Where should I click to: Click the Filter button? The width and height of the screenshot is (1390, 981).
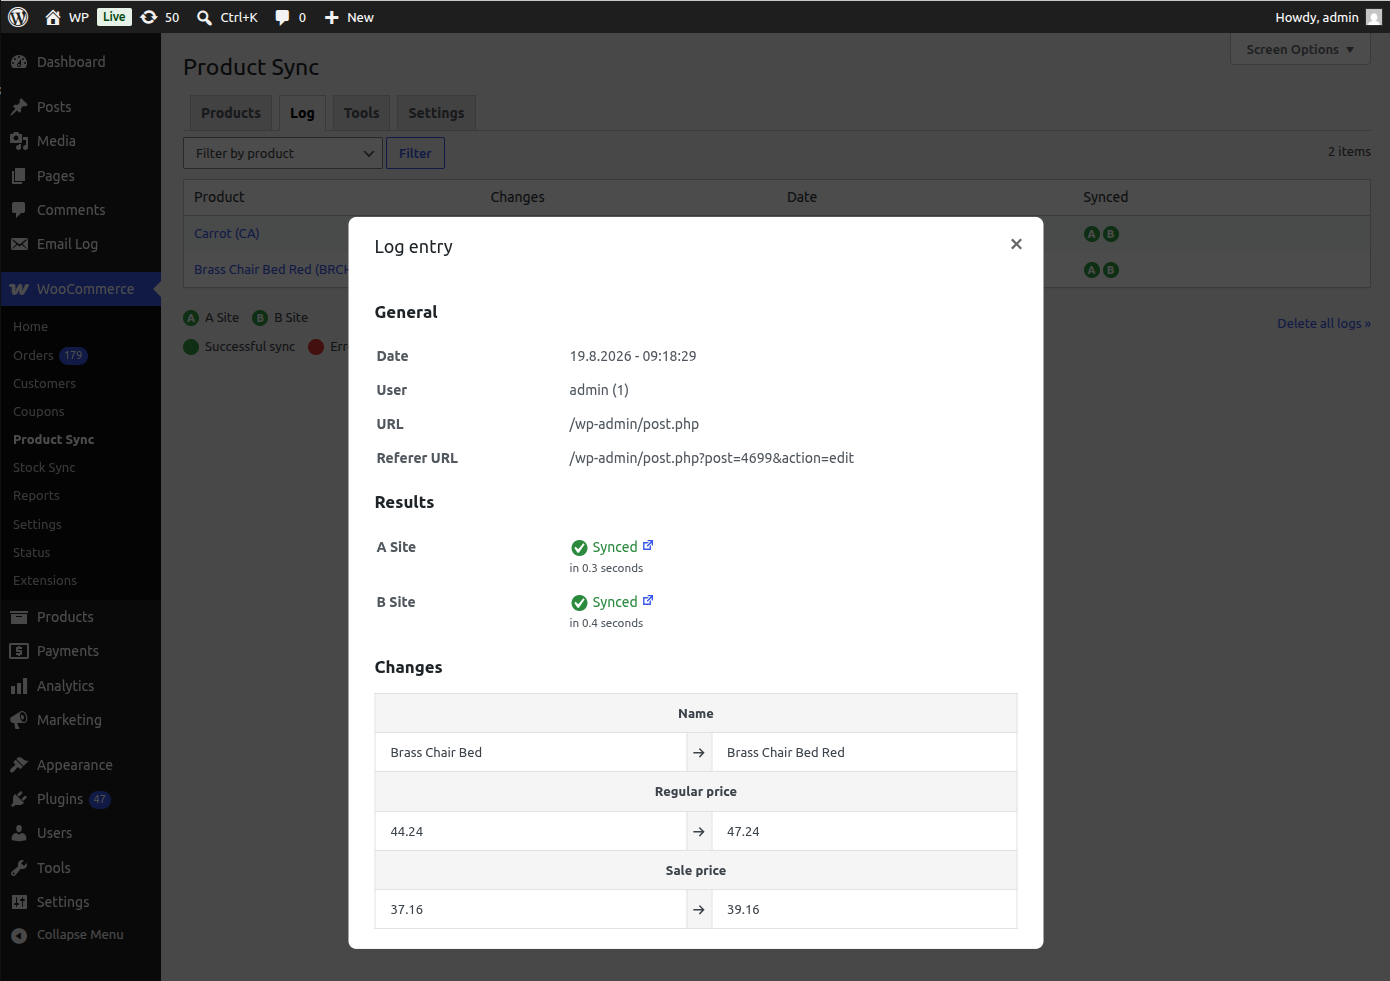415,153
